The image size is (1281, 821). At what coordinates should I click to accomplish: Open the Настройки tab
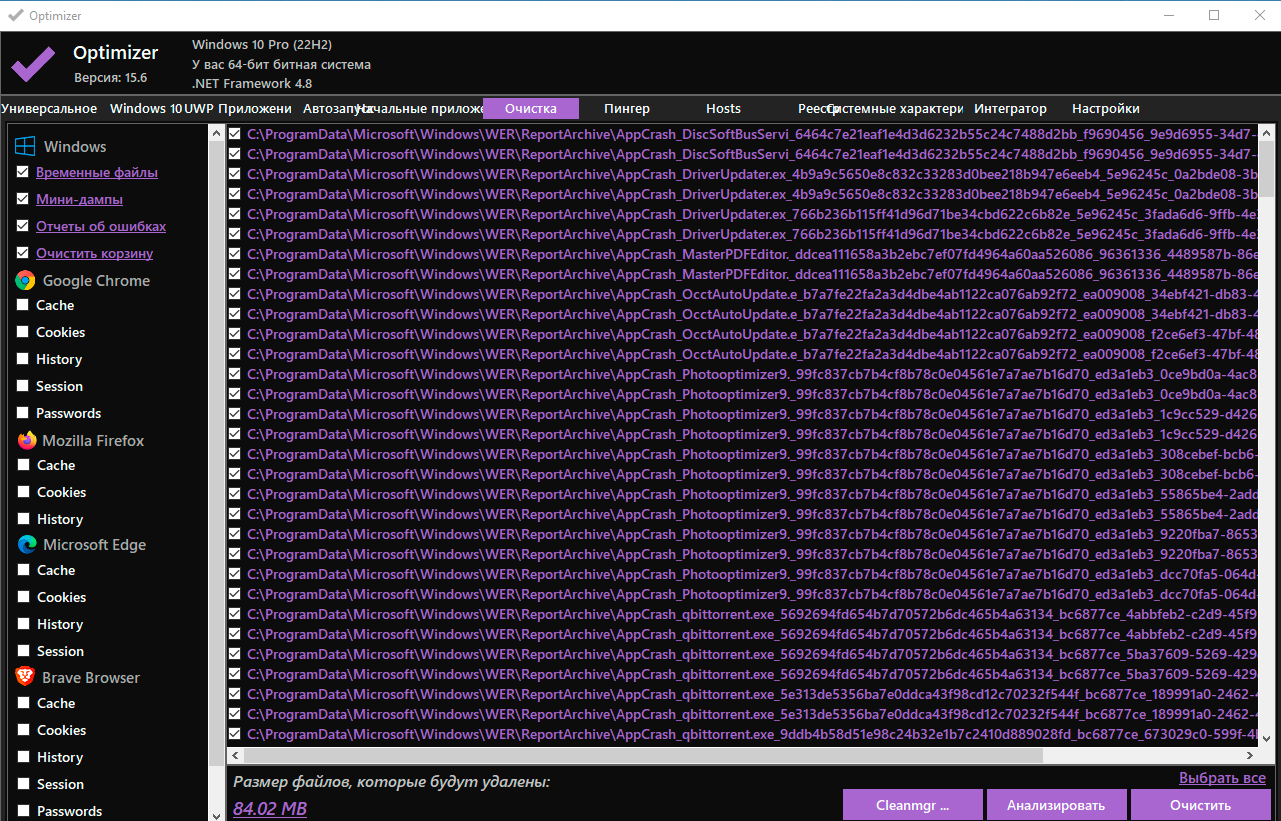1105,109
